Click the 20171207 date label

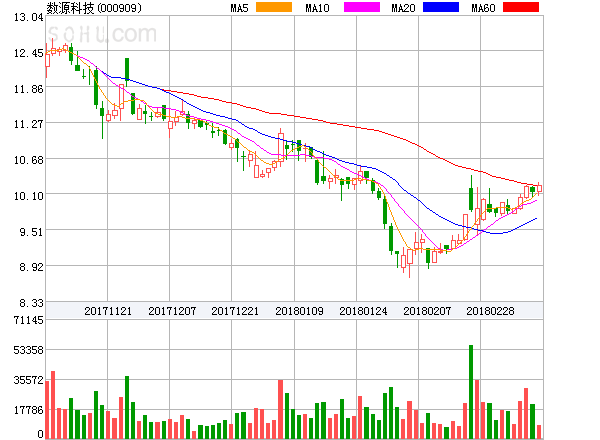[172, 311]
